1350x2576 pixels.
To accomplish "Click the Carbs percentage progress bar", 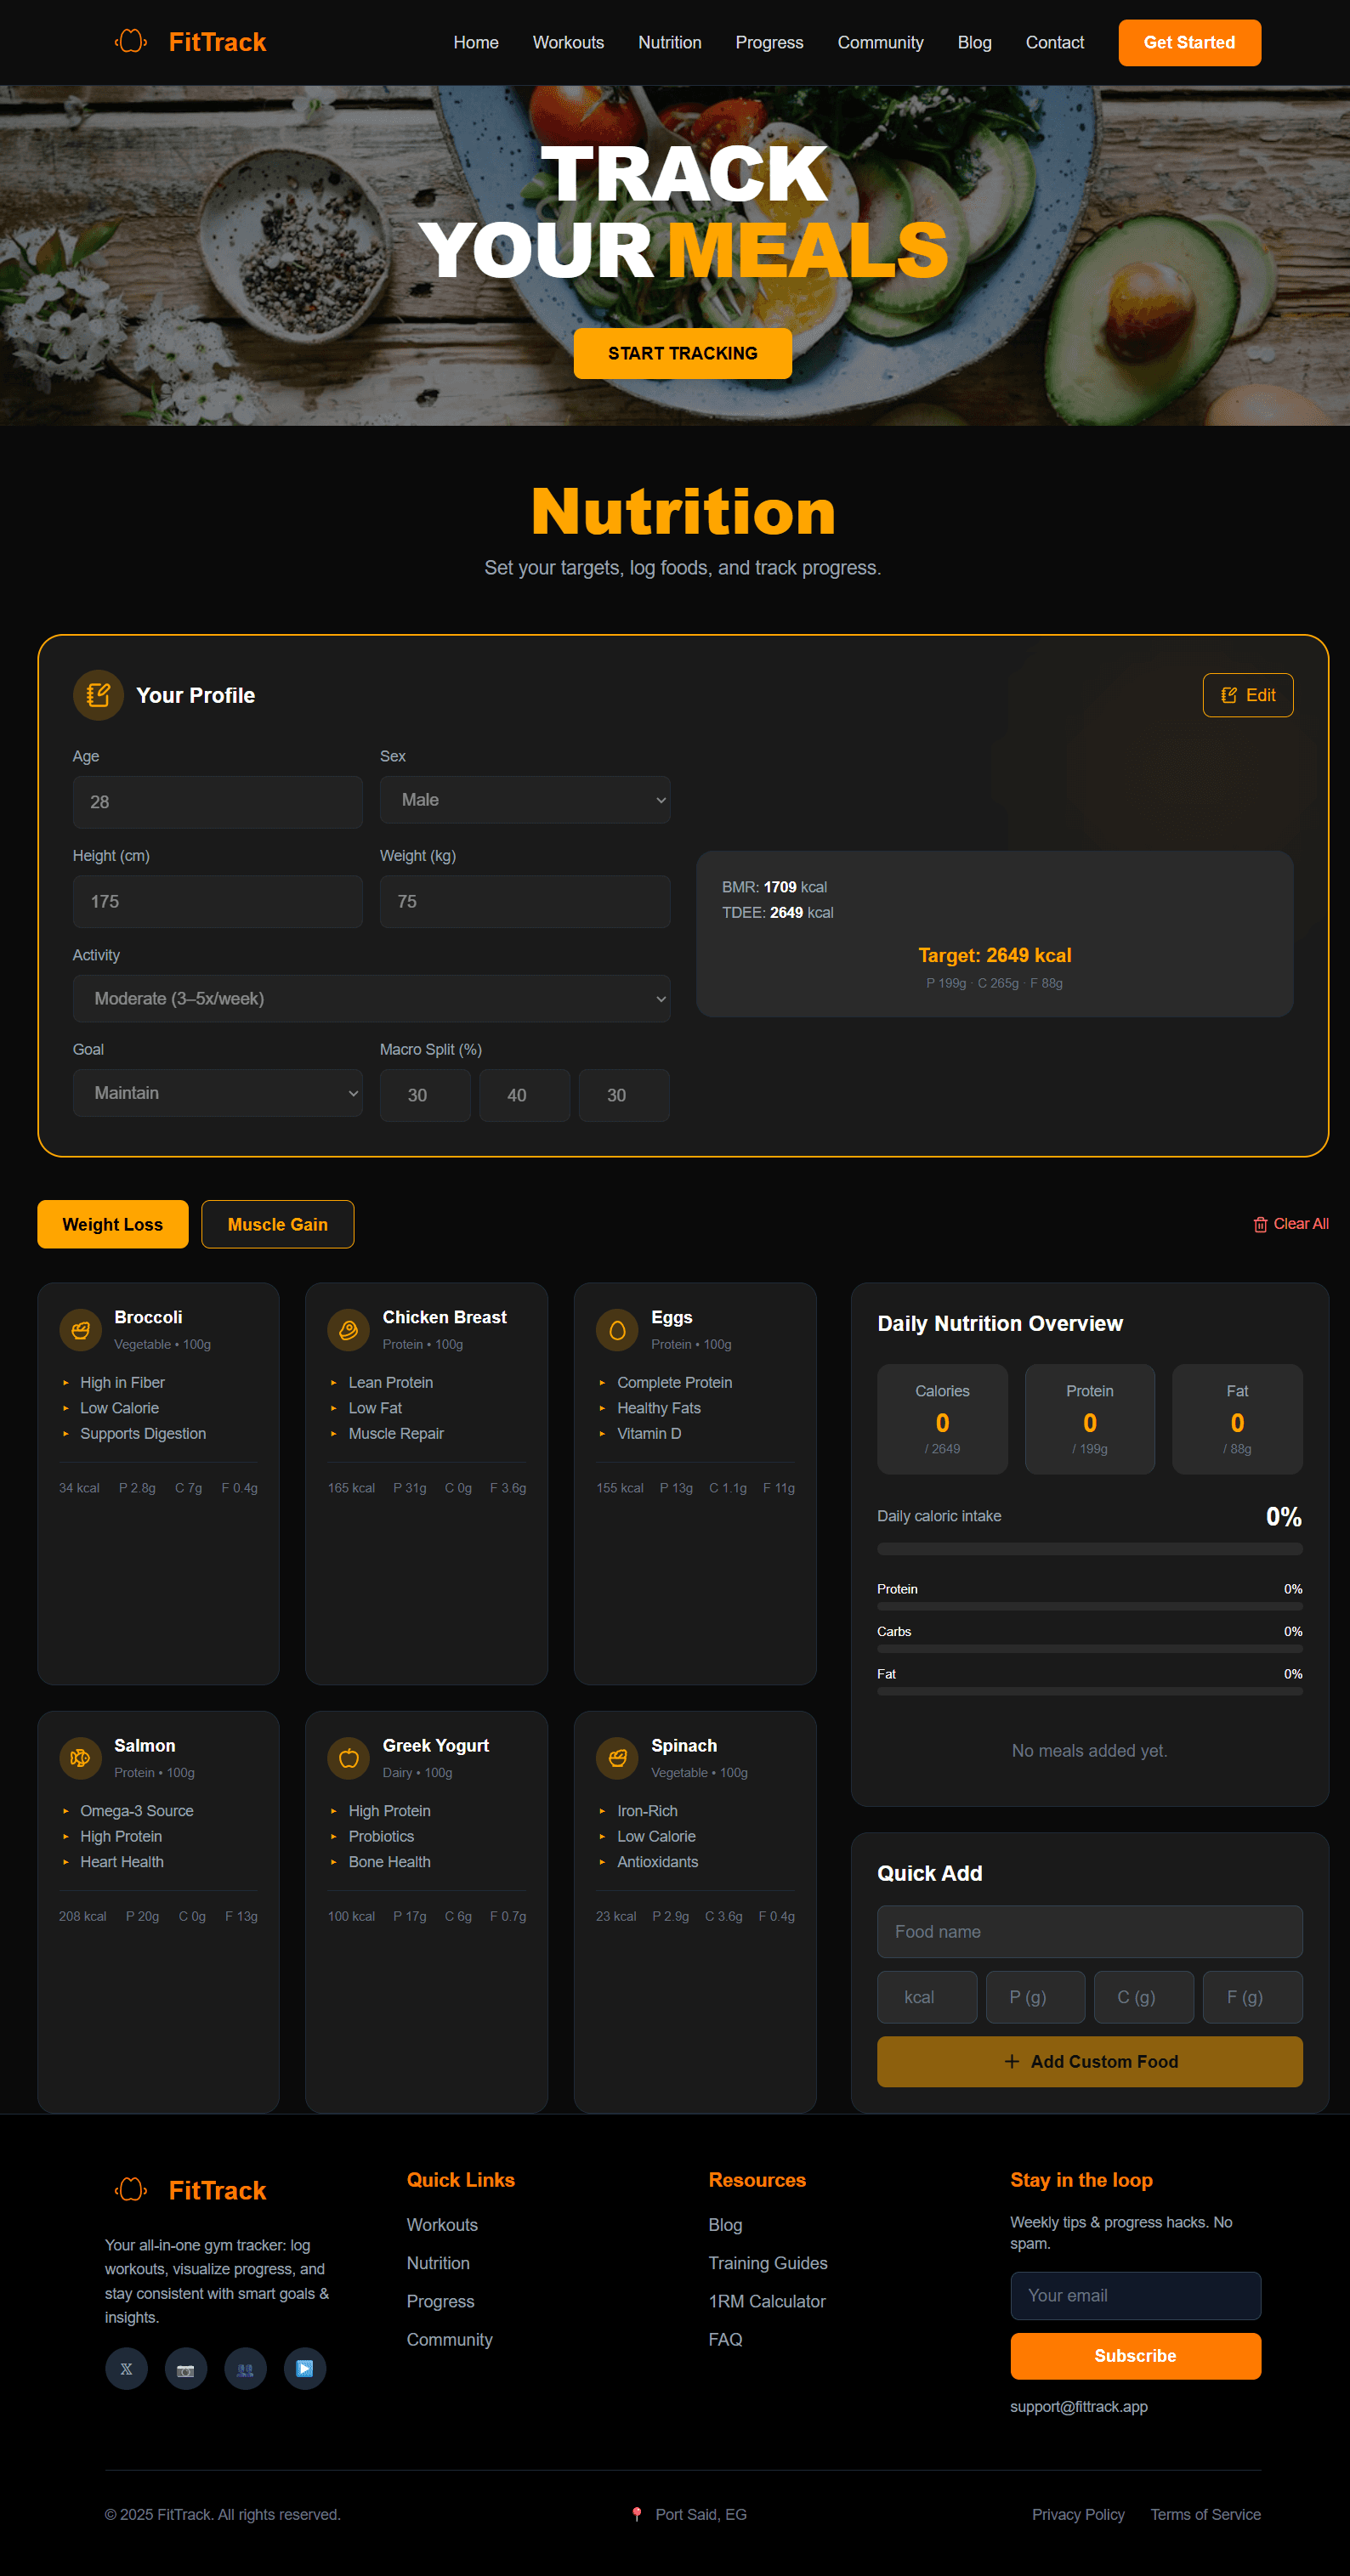I will (x=1090, y=1649).
